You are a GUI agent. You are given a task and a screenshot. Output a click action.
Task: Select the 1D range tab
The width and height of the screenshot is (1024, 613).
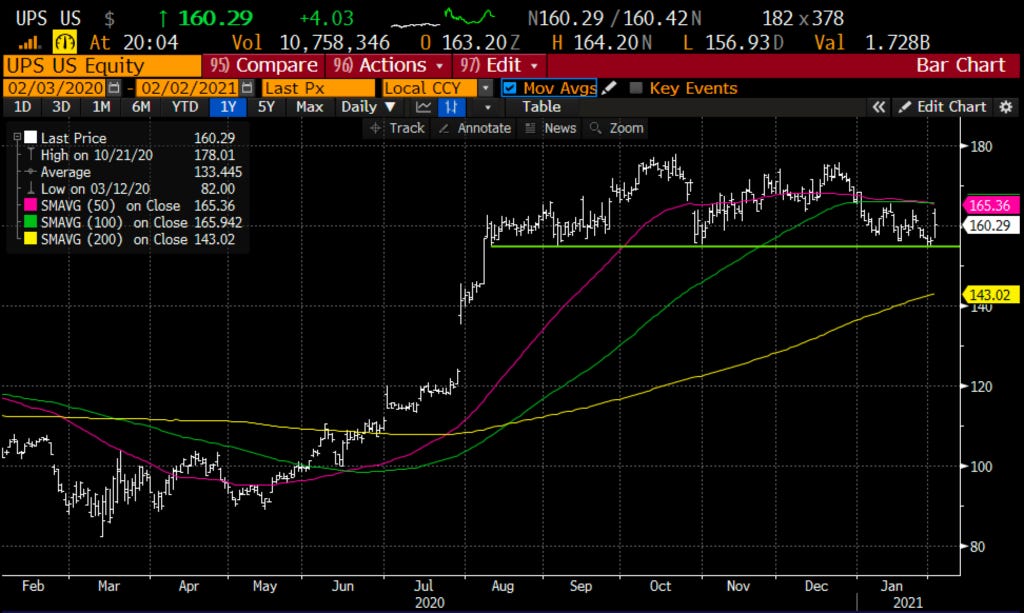(x=22, y=107)
